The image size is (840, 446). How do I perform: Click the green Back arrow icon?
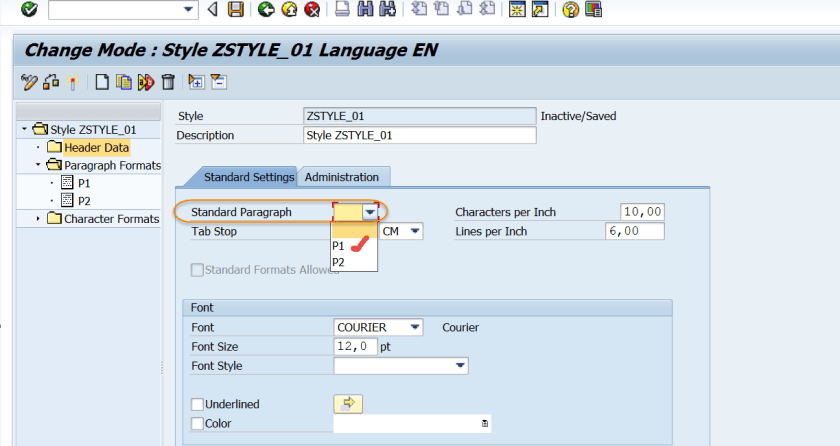(x=265, y=10)
